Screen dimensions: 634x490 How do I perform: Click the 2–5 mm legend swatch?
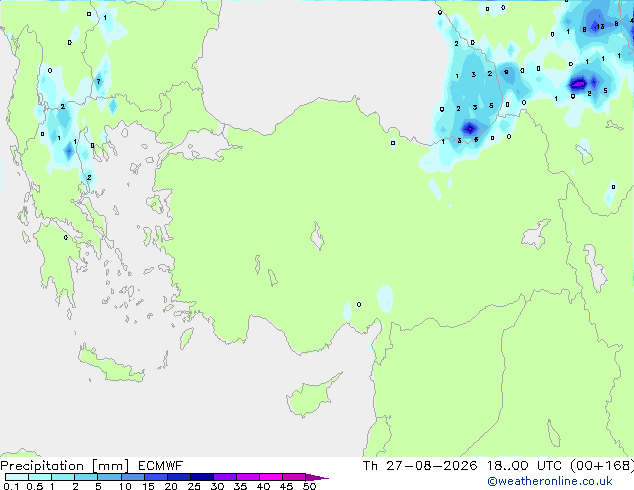click(86, 477)
